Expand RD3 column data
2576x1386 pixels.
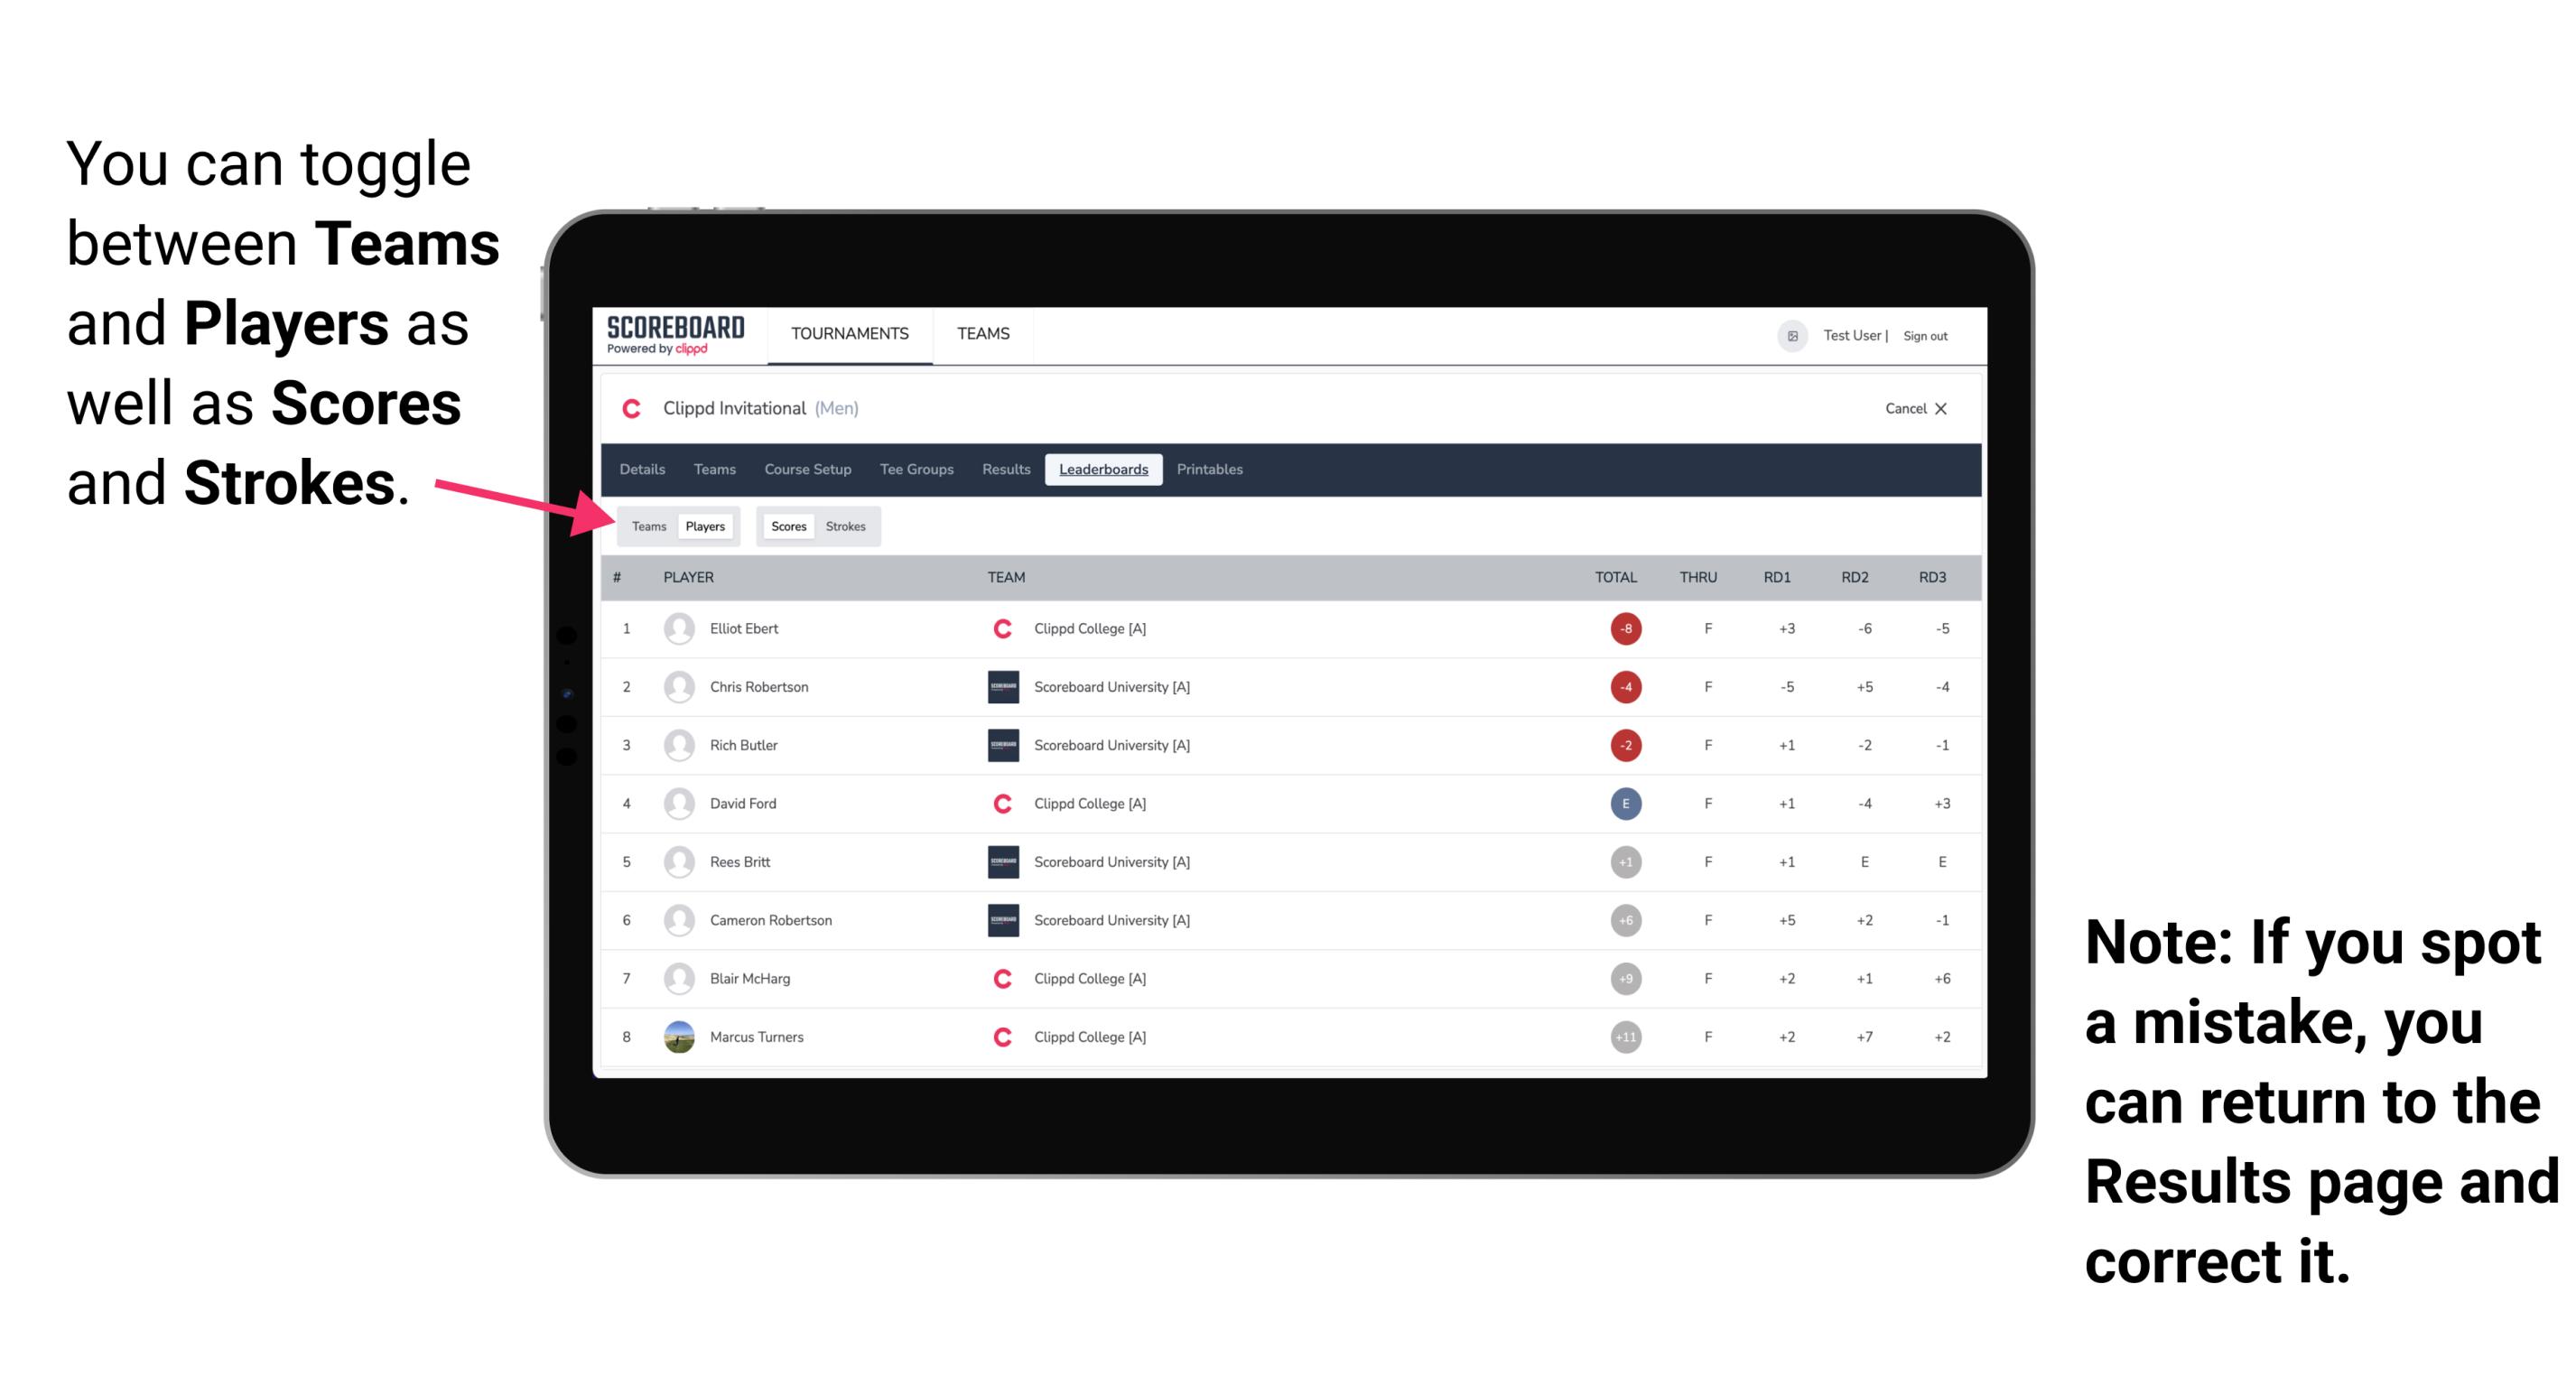point(1935,577)
